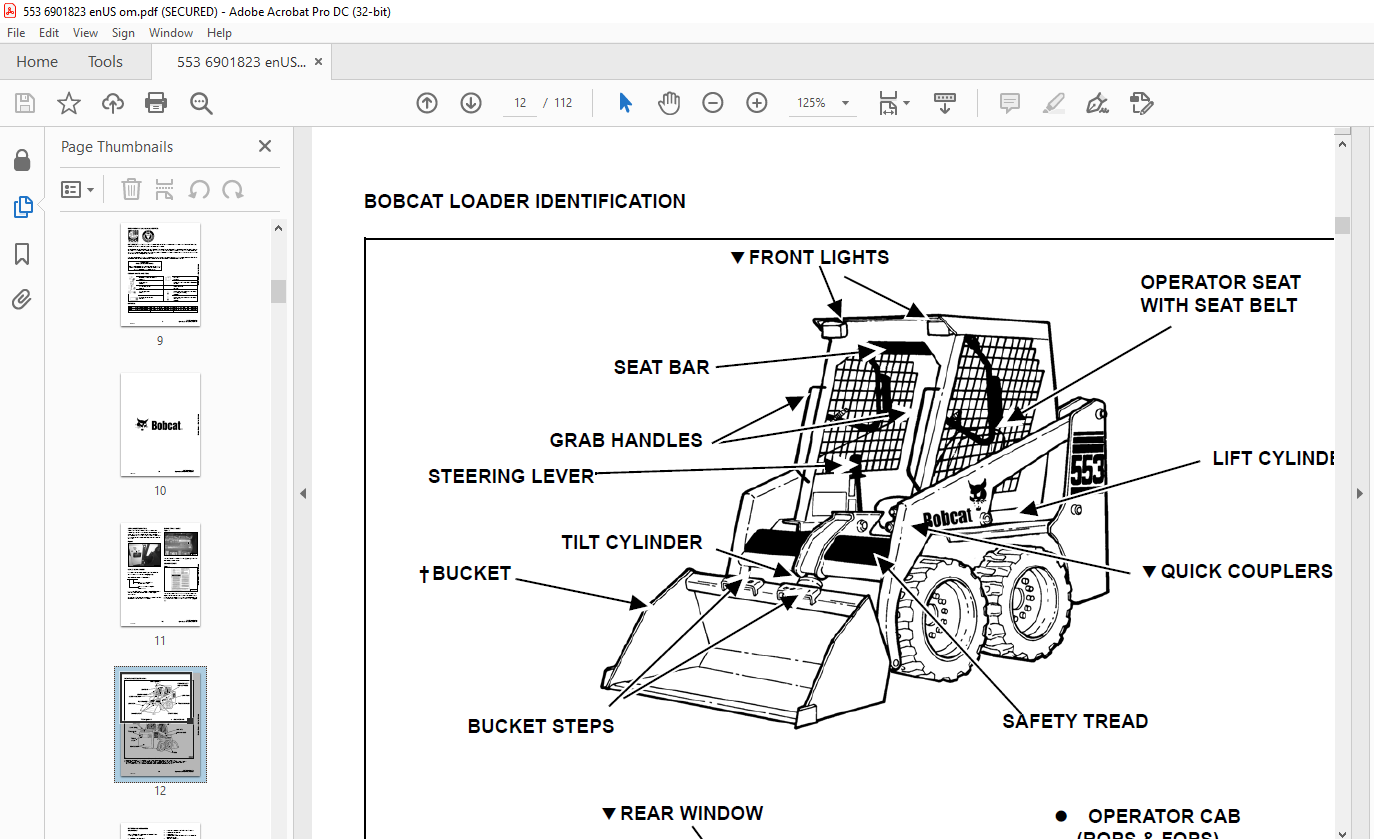Activate the hand pan tool
Viewport: 1374px width, 839px height.
tap(668, 103)
